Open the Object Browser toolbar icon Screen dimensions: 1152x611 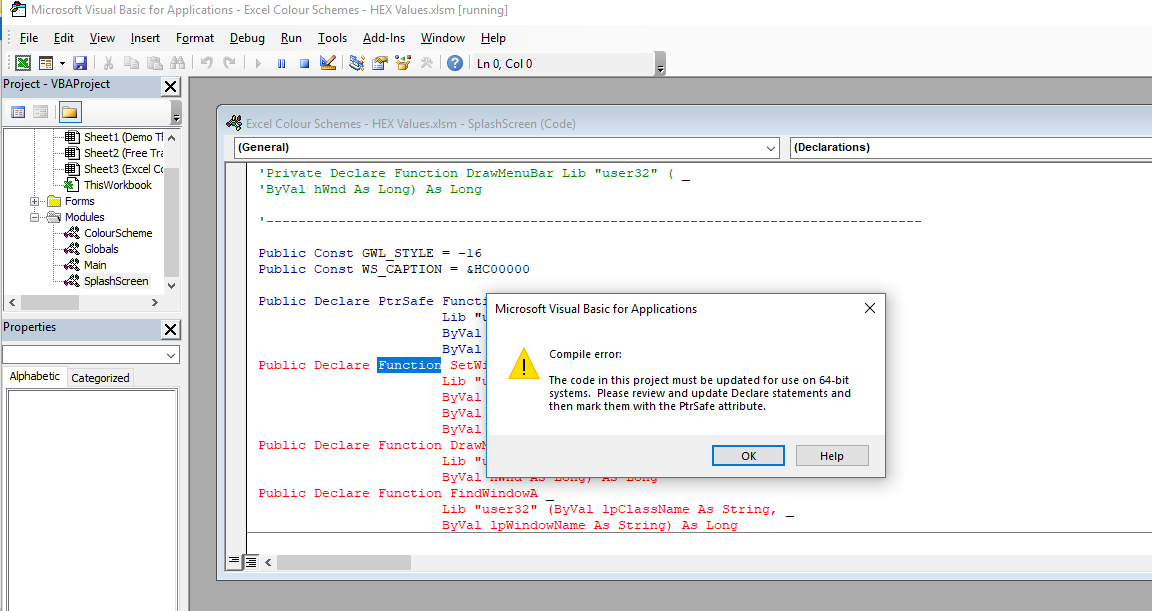click(404, 63)
